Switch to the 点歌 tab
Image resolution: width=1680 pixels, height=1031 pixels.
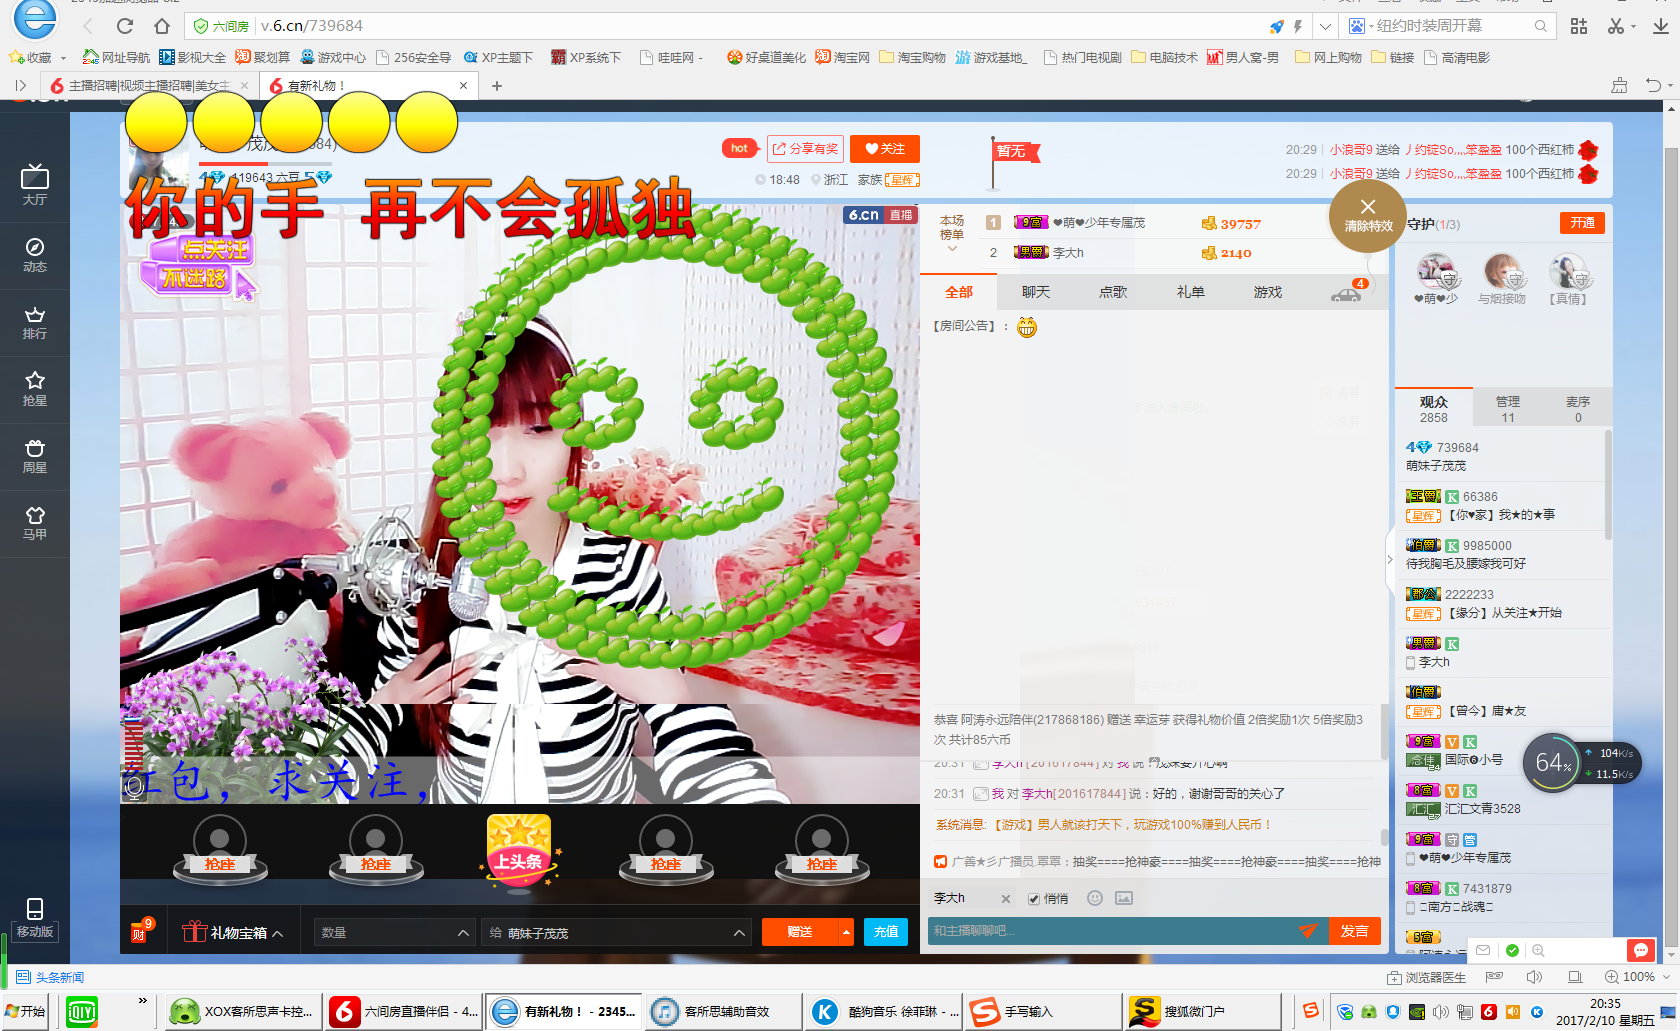pyautogui.click(x=1113, y=292)
